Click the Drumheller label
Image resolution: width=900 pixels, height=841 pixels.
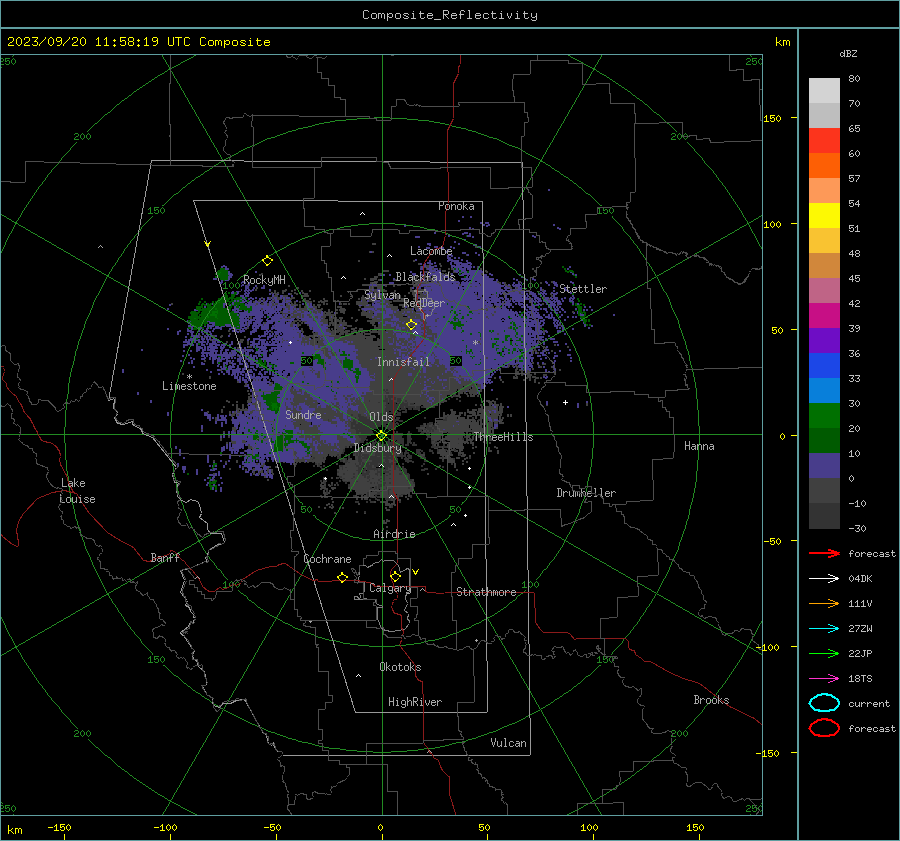pos(586,493)
